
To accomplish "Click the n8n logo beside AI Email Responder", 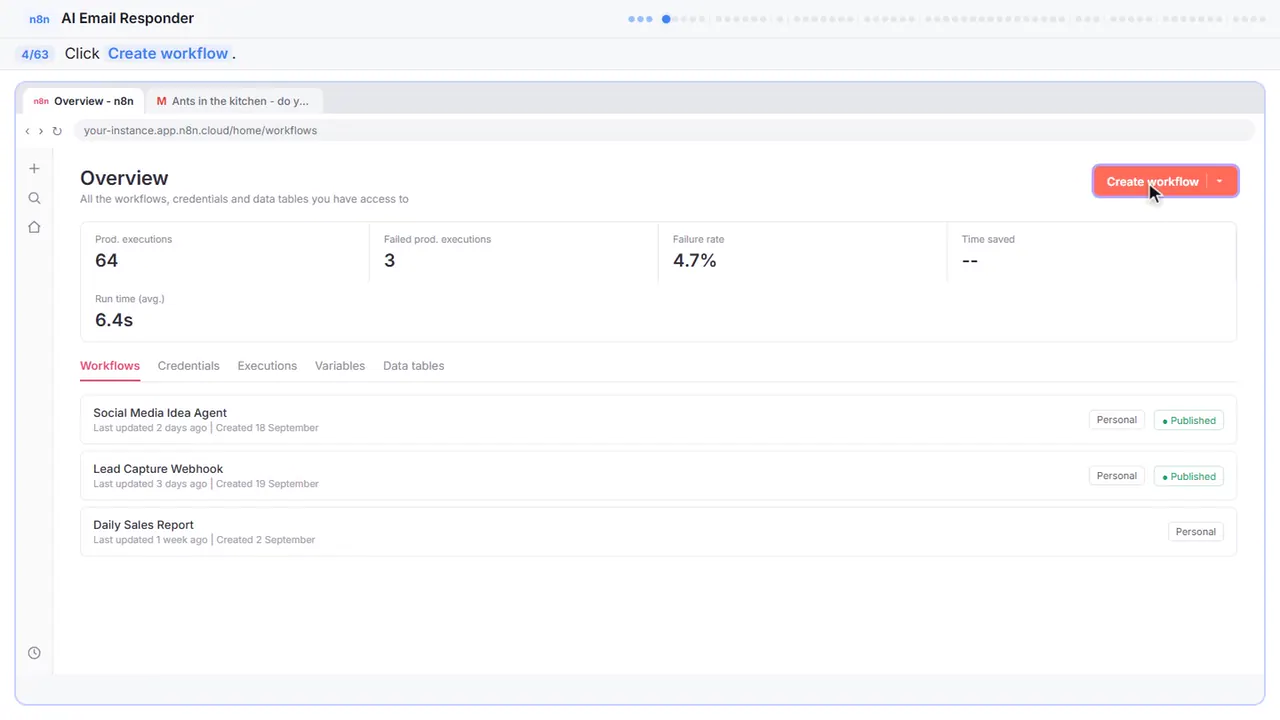I will coord(39,19).
